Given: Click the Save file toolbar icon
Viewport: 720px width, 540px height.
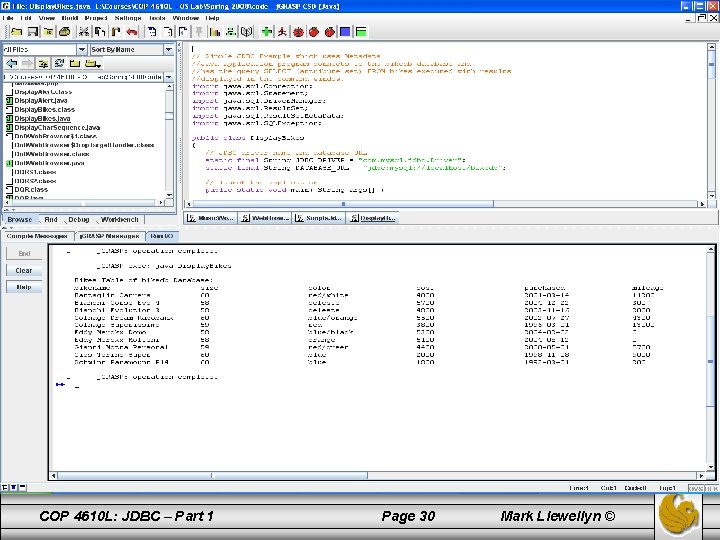Looking at the screenshot, I should point(33,32).
